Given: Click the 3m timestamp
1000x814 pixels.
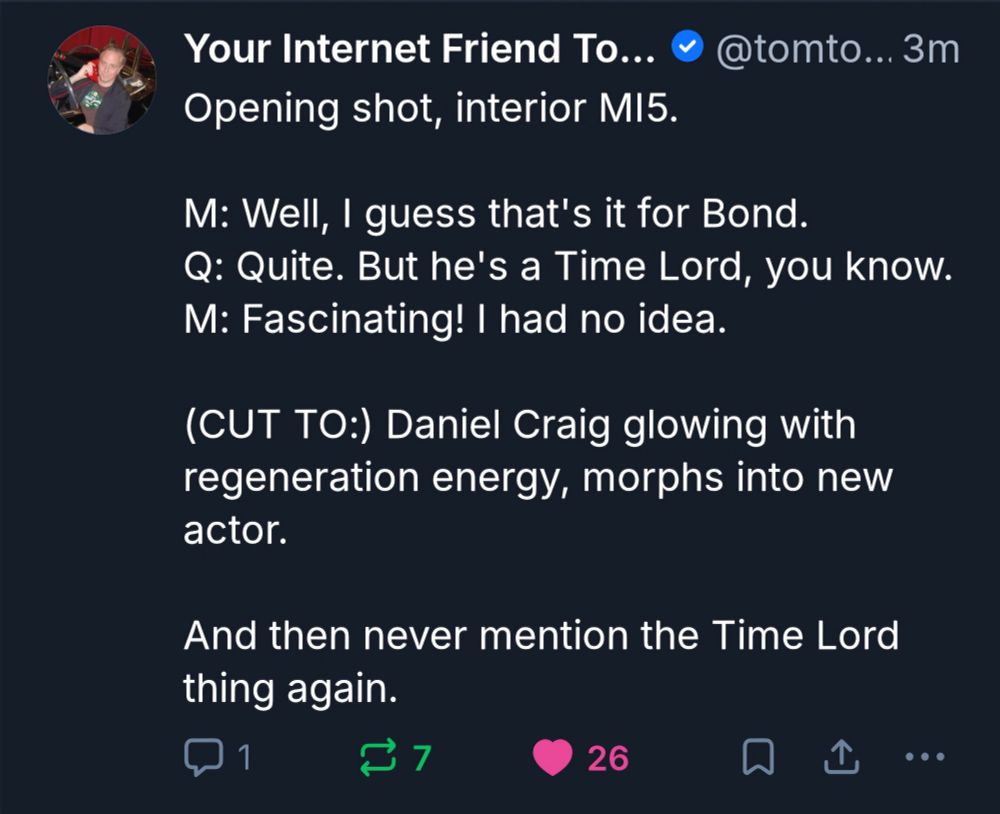Looking at the screenshot, I should [x=930, y=47].
